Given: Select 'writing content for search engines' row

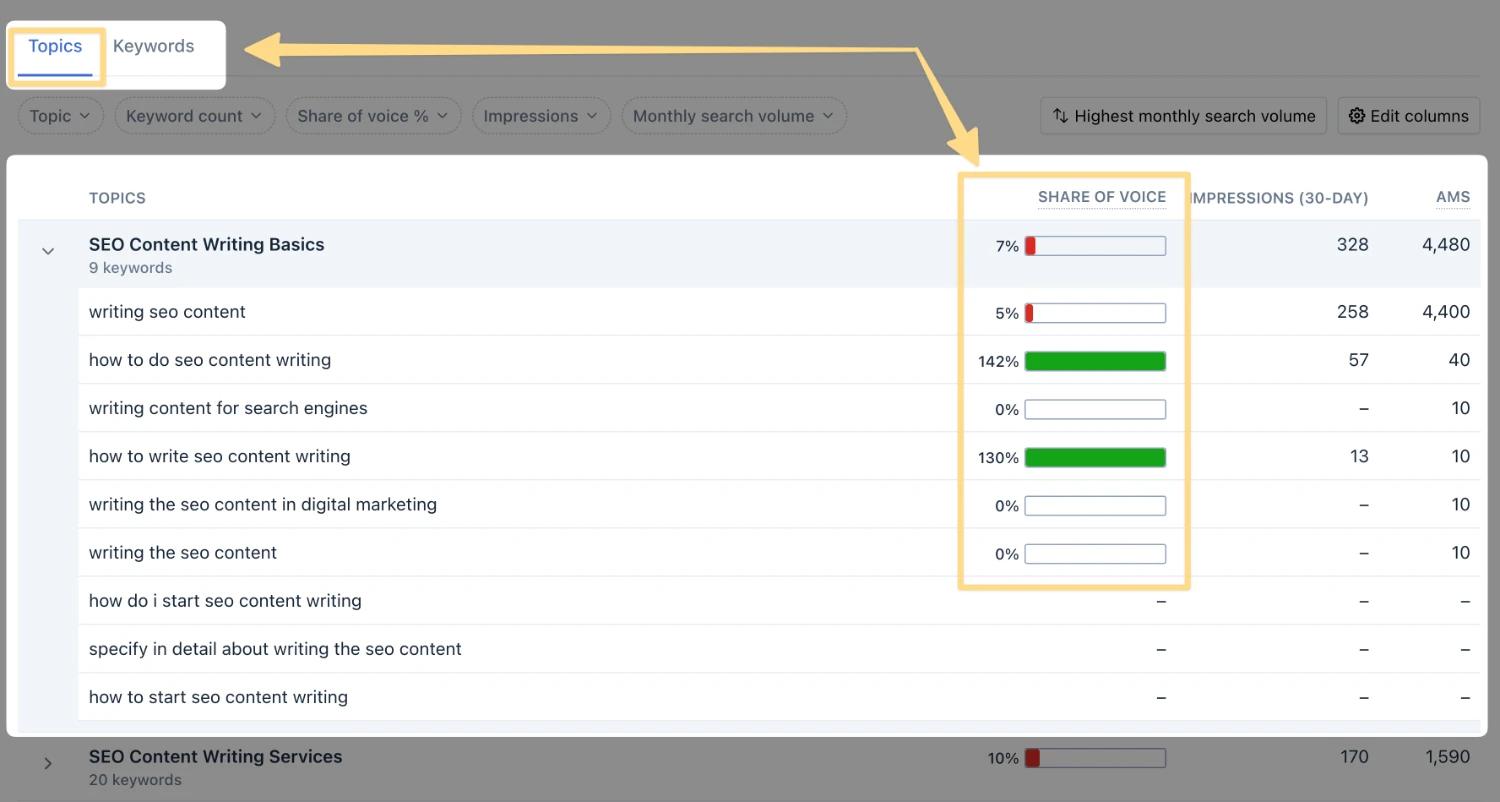Looking at the screenshot, I should pyautogui.click(x=779, y=408).
